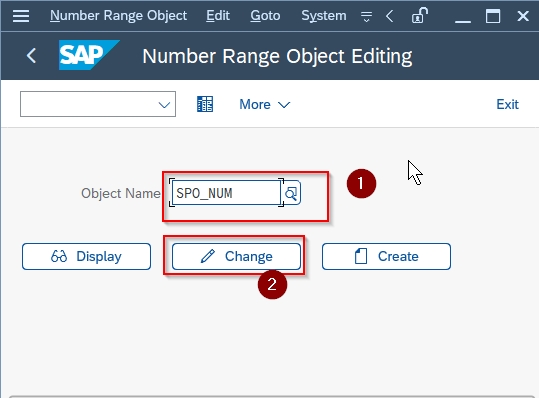Focus the Object Name input field
Viewport: 539px width, 398px height.
[x=227, y=193]
